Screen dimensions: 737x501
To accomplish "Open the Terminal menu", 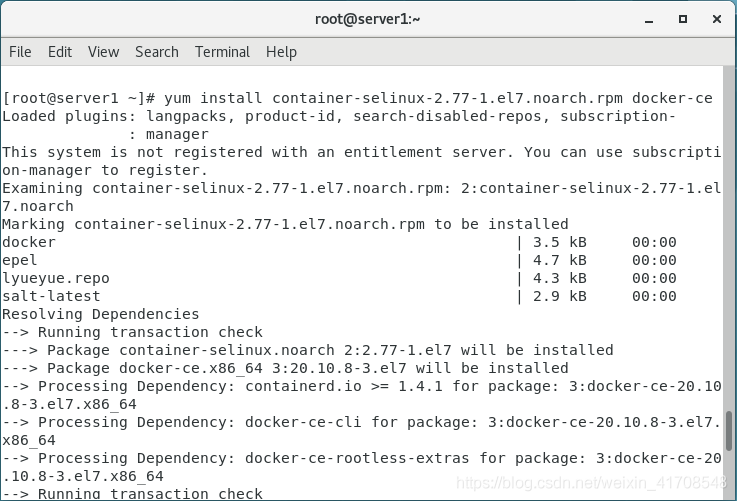I will pyautogui.click(x=222, y=52).
